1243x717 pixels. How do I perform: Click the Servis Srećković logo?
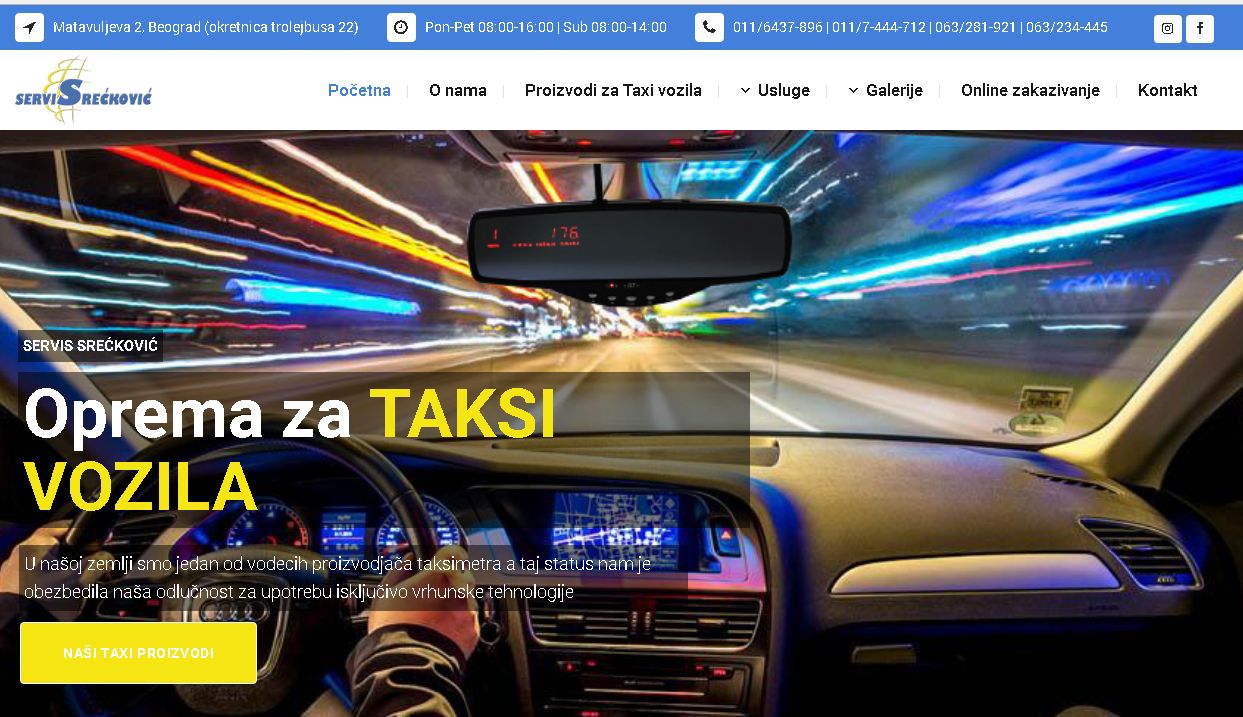click(x=84, y=90)
